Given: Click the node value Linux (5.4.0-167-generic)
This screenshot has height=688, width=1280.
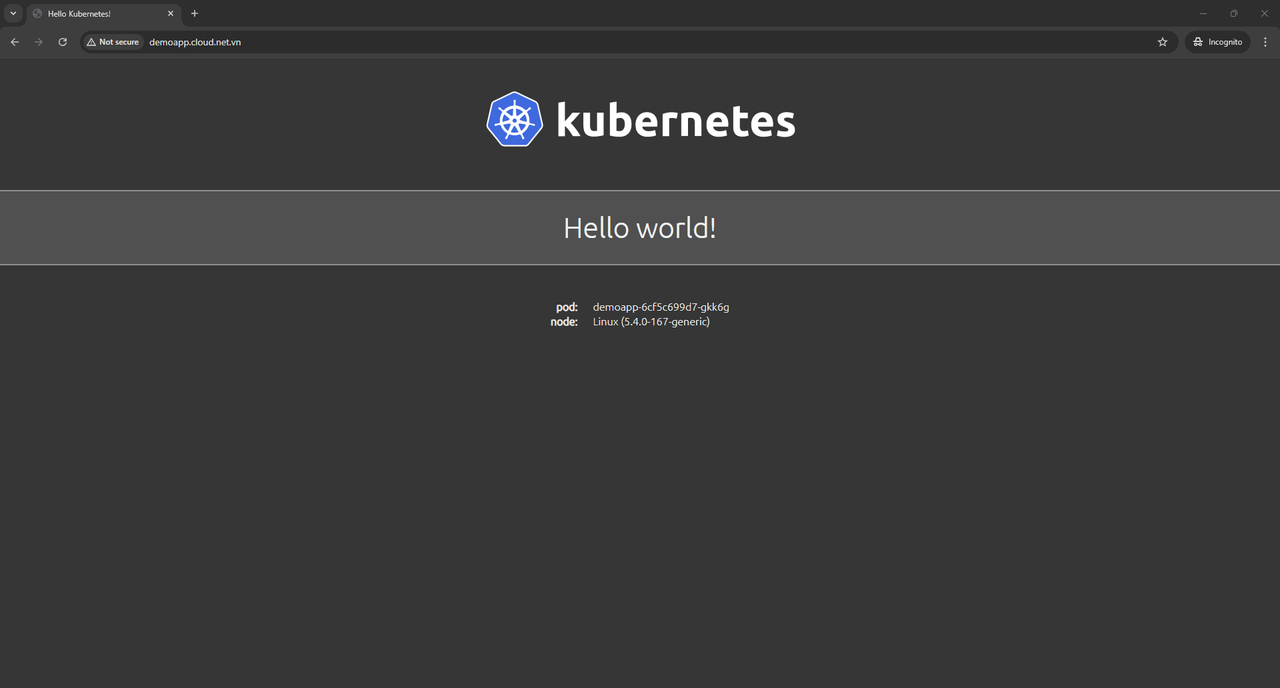Looking at the screenshot, I should [651, 322].
